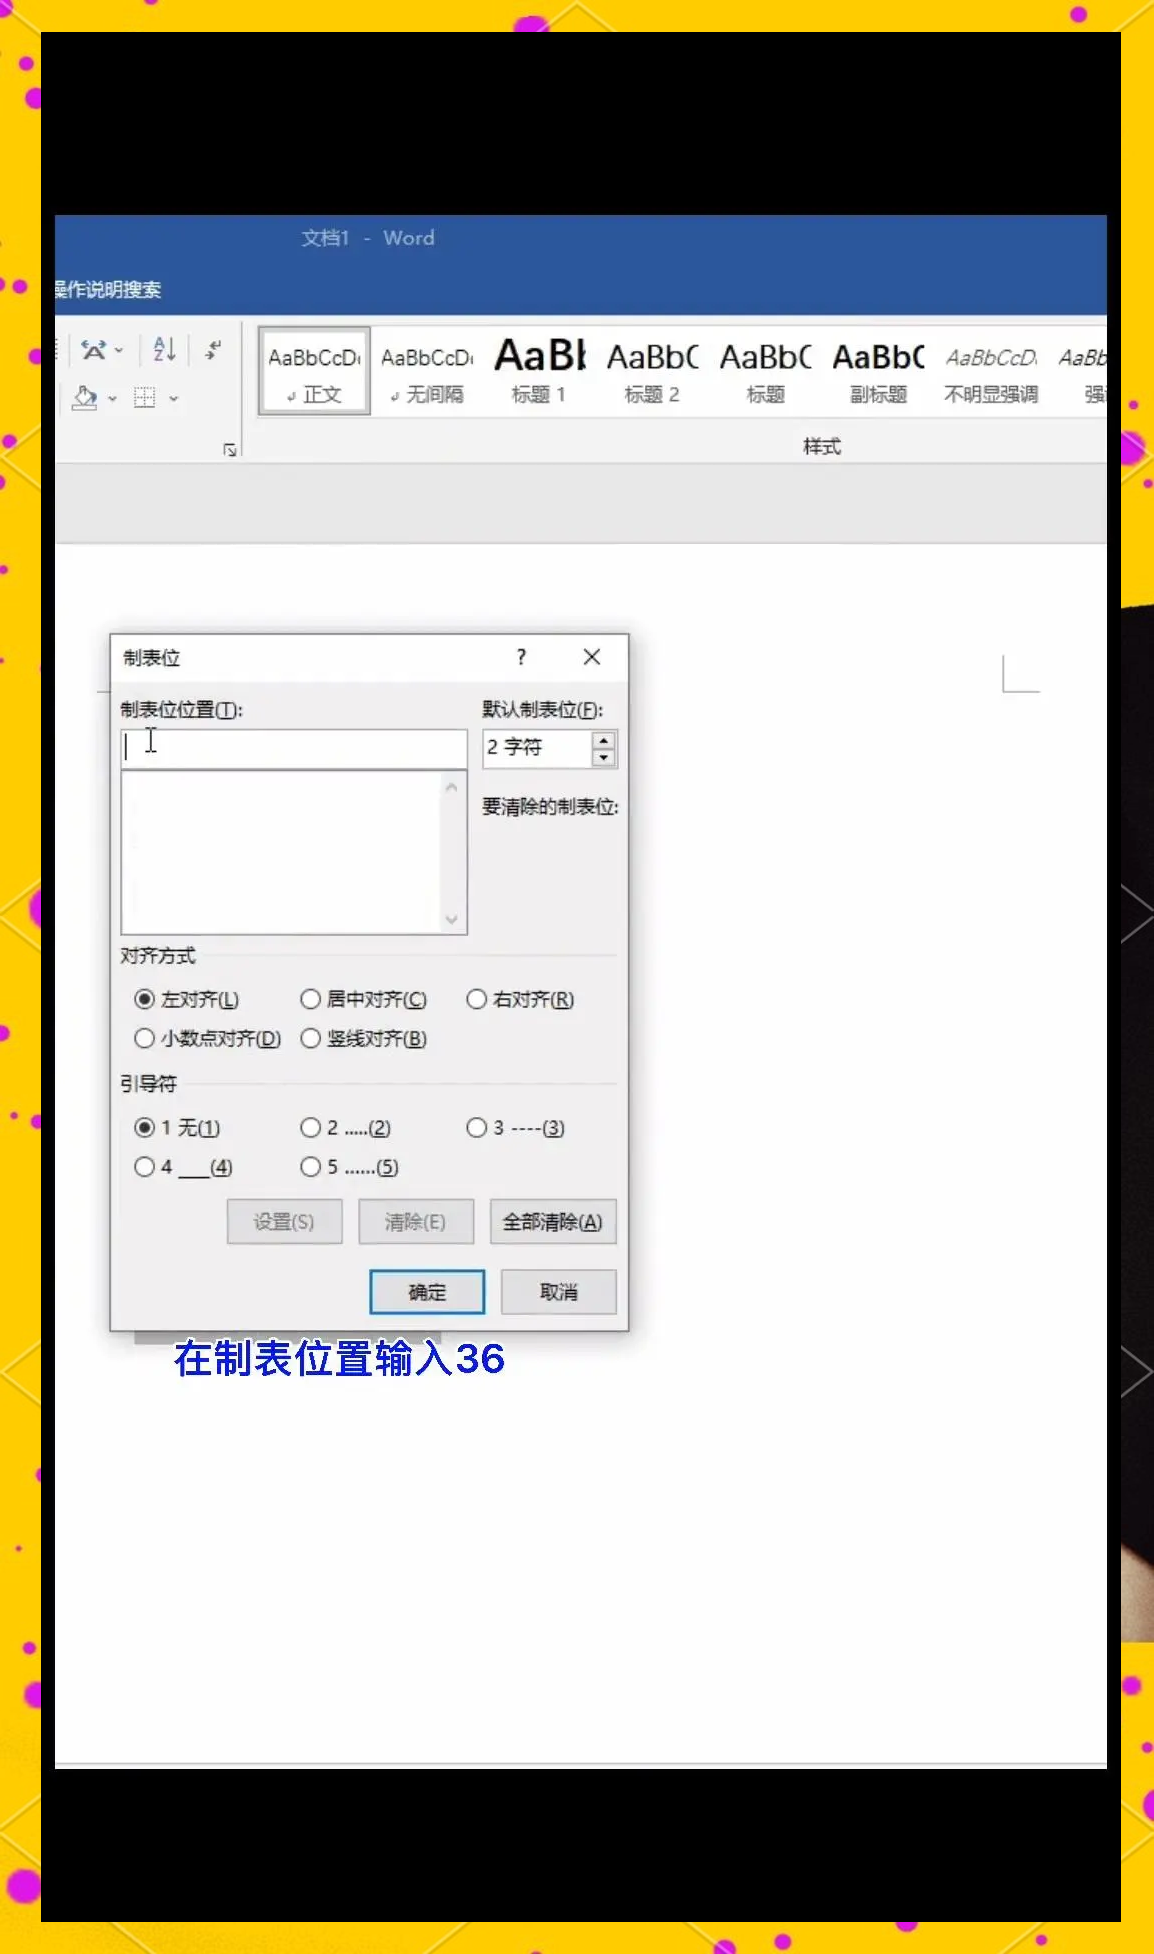The width and height of the screenshot is (1154, 1954).
Task: Click the Tell me search box (操作说明搜索)
Action: point(108,290)
